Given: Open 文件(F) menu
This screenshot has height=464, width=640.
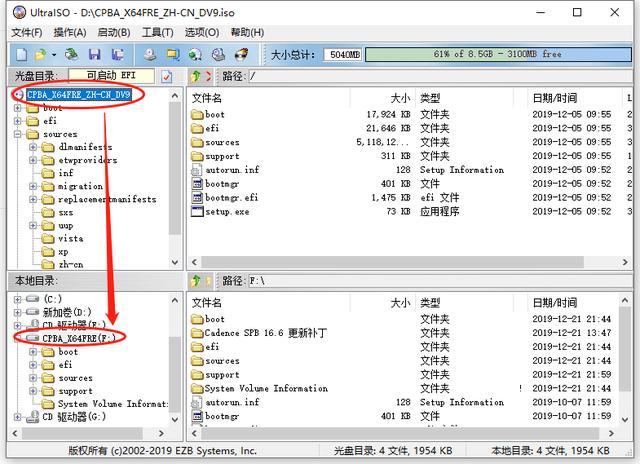Looking at the screenshot, I should 27,33.
